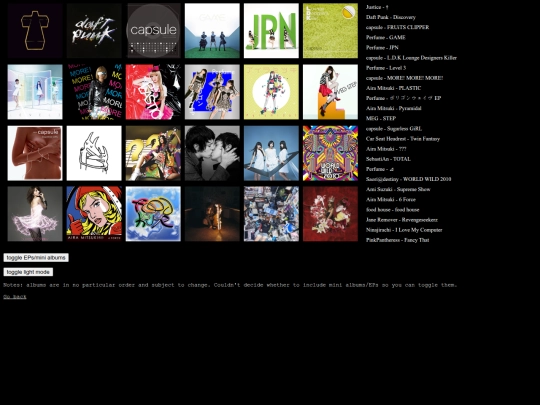Click 'Perfume - JPN' list entry
Screen dimensions: 540x405
coord(382,48)
